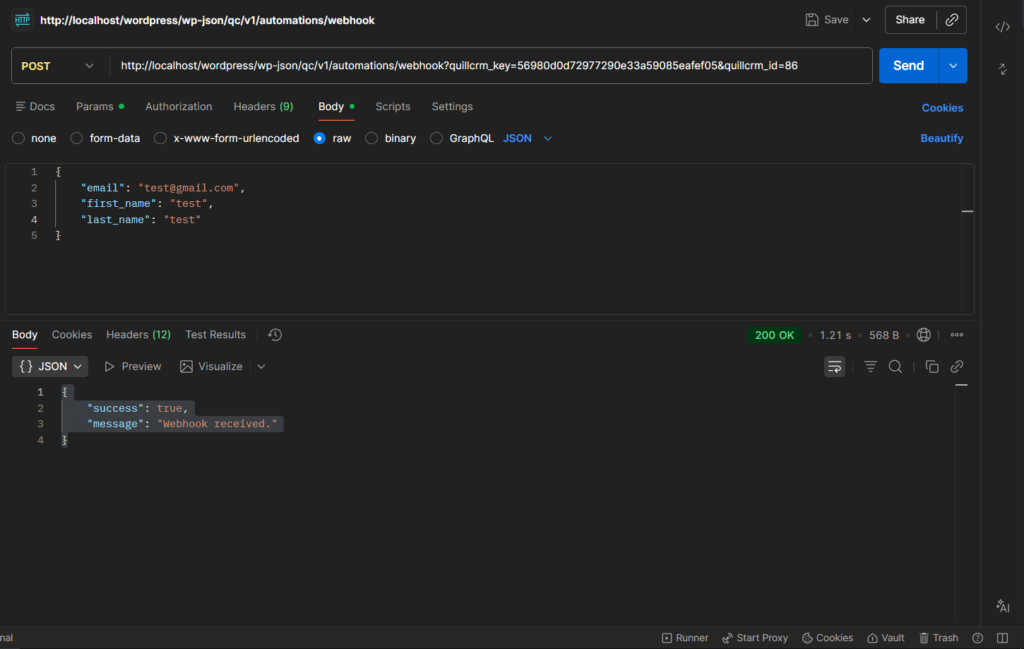Click the blue Send button
The image size is (1024, 649).
point(908,66)
